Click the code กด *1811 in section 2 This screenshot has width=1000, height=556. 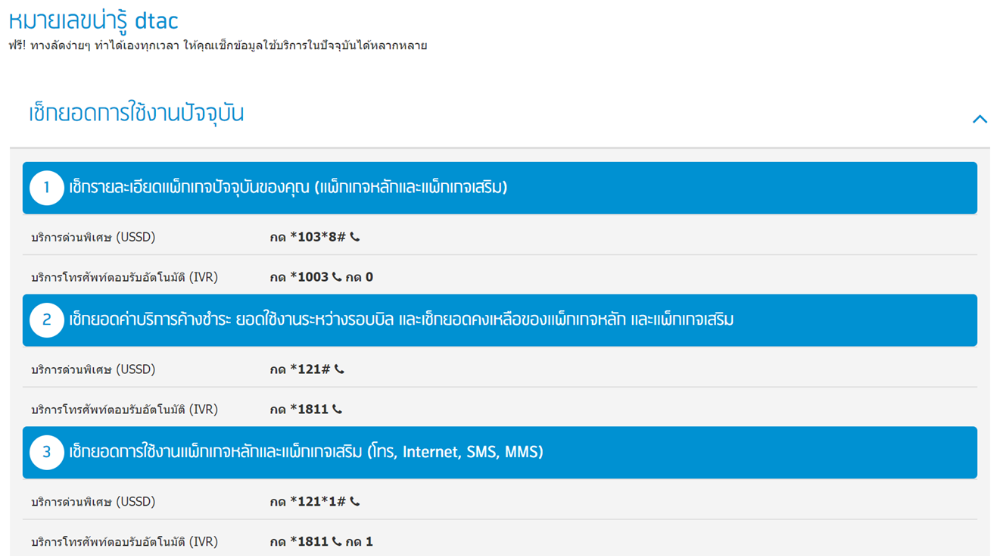299,409
